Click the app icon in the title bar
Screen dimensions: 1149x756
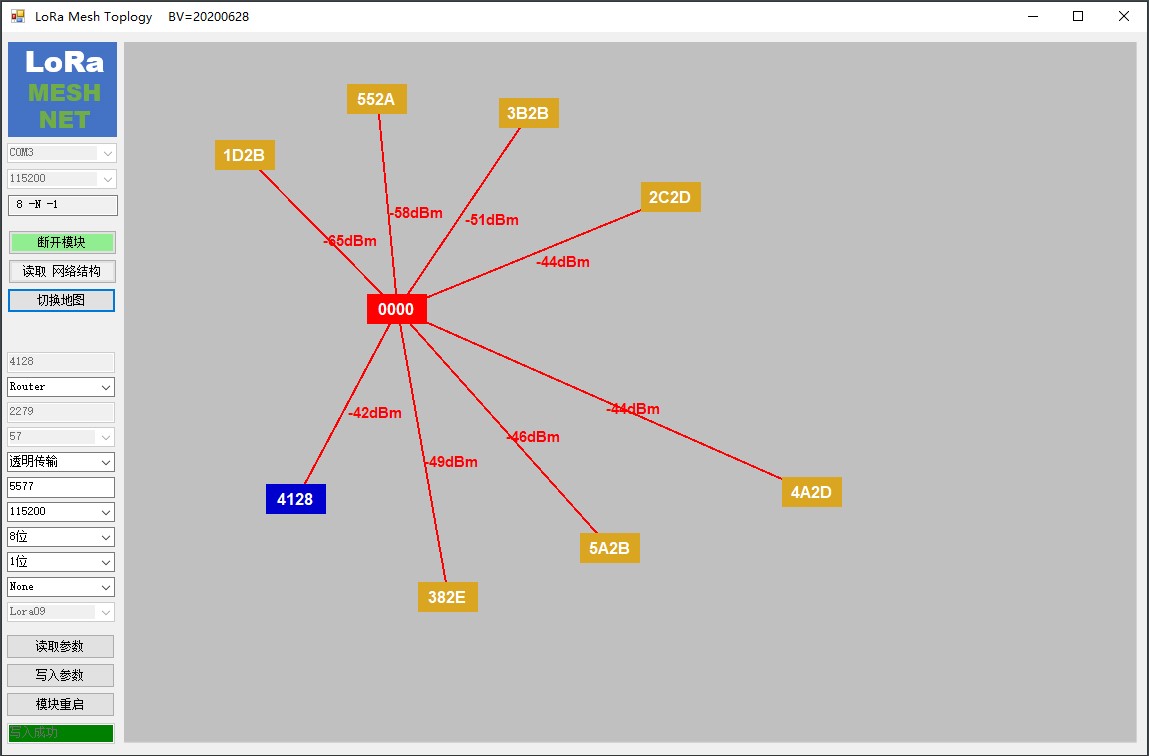(18, 16)
